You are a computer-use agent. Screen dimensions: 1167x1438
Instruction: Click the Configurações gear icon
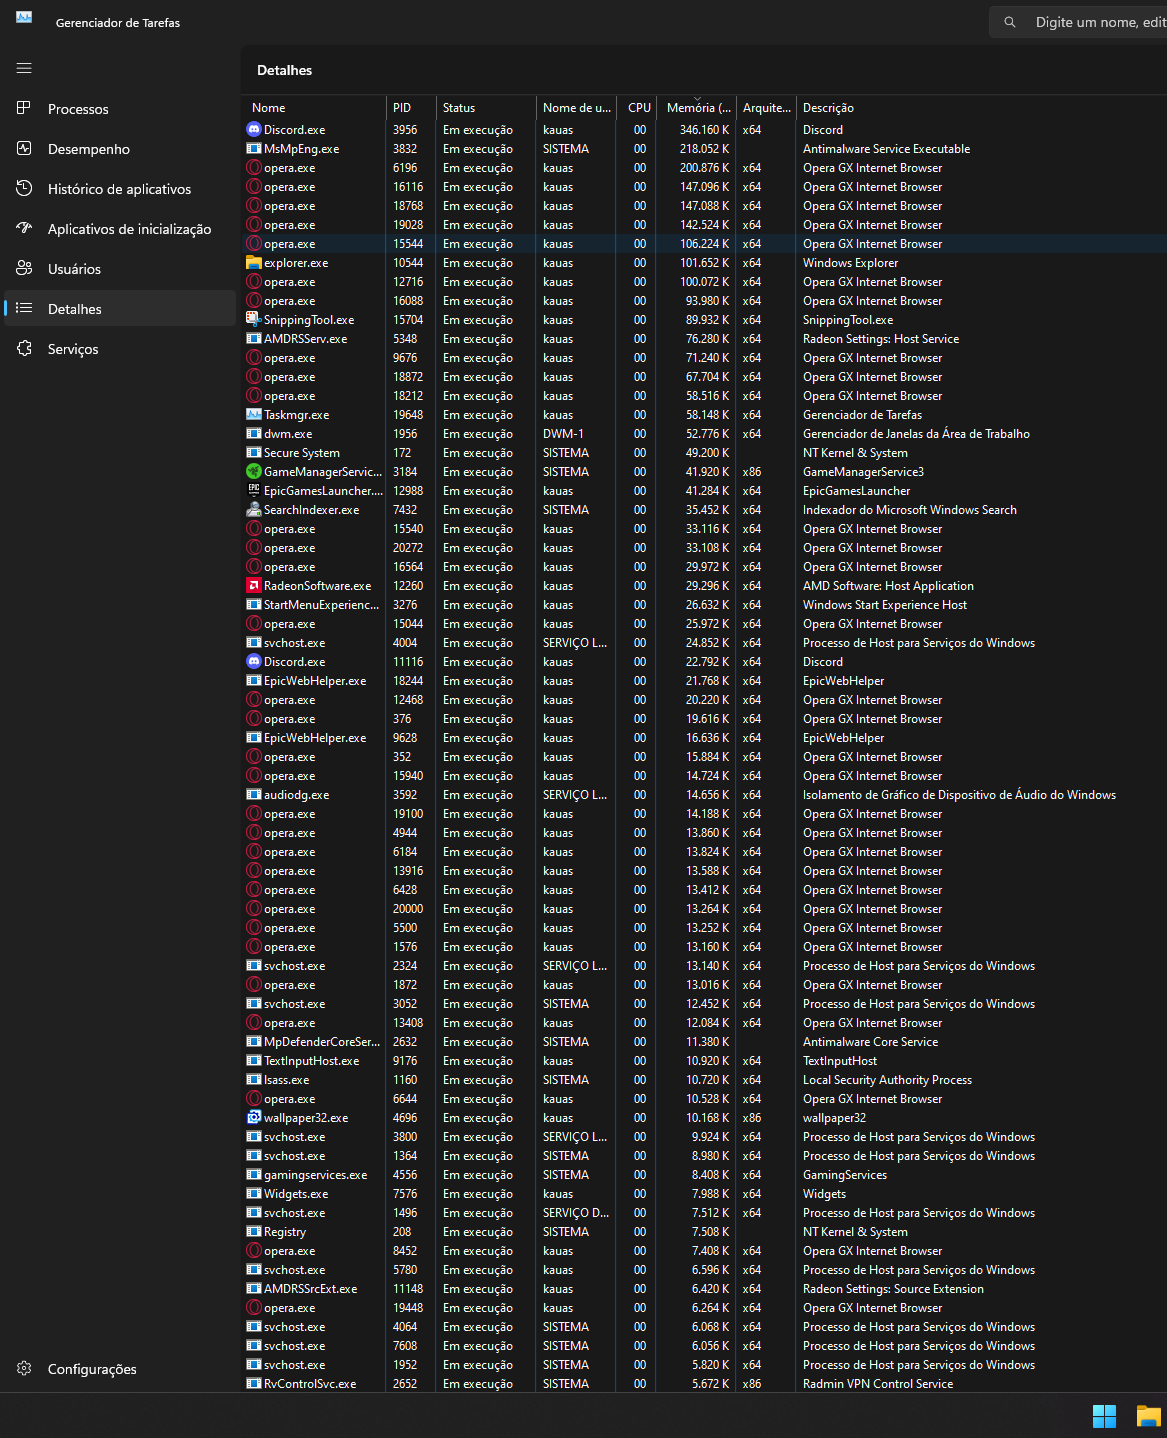(x=24, y=1368)
